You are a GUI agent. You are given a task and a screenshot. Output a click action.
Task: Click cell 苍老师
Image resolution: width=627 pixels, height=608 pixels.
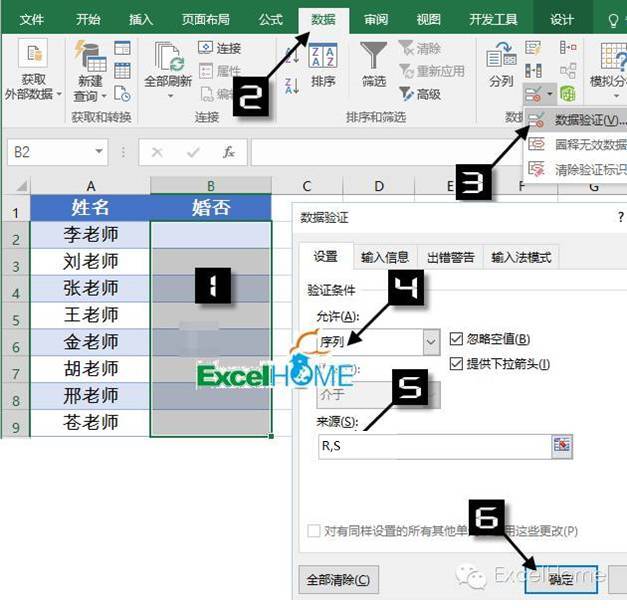click(90, 423)
